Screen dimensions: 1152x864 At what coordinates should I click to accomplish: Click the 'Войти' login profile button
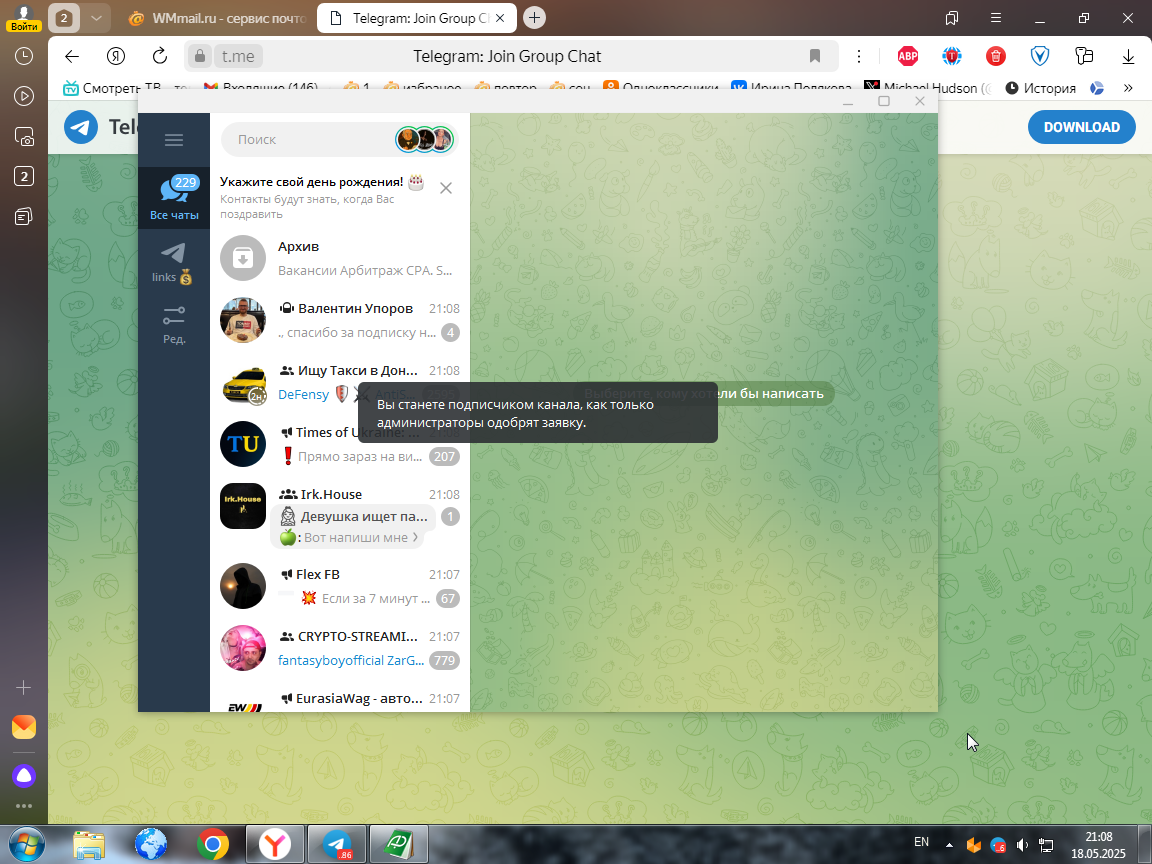[x=24, y=18]
